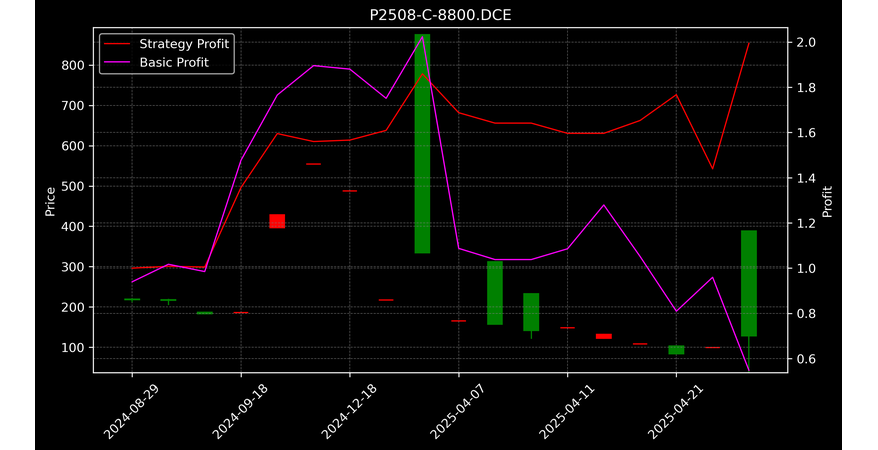The height and width of the screenshot is (450, 878).
Task: Click the x-axis date label 2024-12-18
Action: pos(348,412)
